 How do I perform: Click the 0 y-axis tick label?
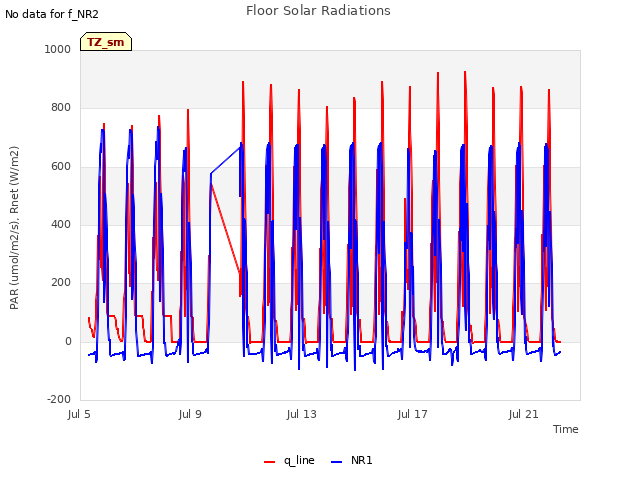click(68, 341)
